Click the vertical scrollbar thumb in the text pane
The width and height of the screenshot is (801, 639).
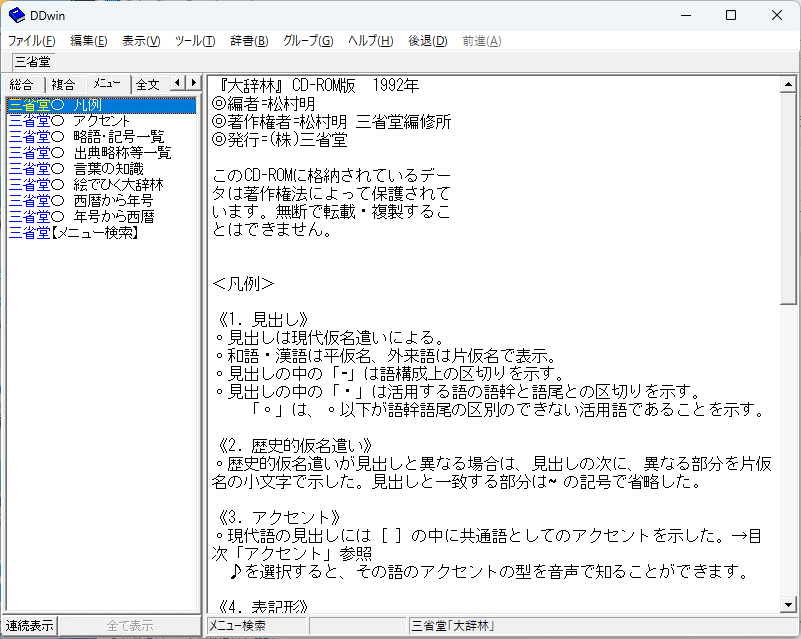coord(788,198)
